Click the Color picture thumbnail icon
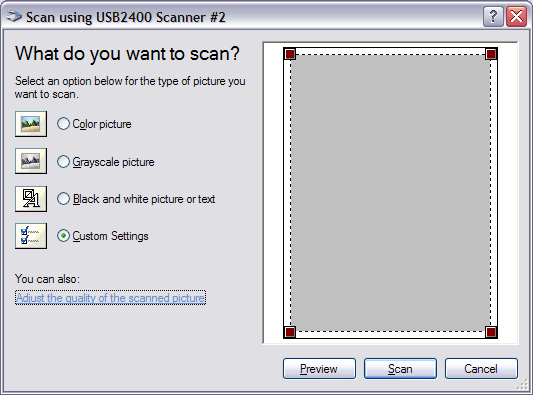The width and height of the screenshot is (533, 395). (31, 124)
